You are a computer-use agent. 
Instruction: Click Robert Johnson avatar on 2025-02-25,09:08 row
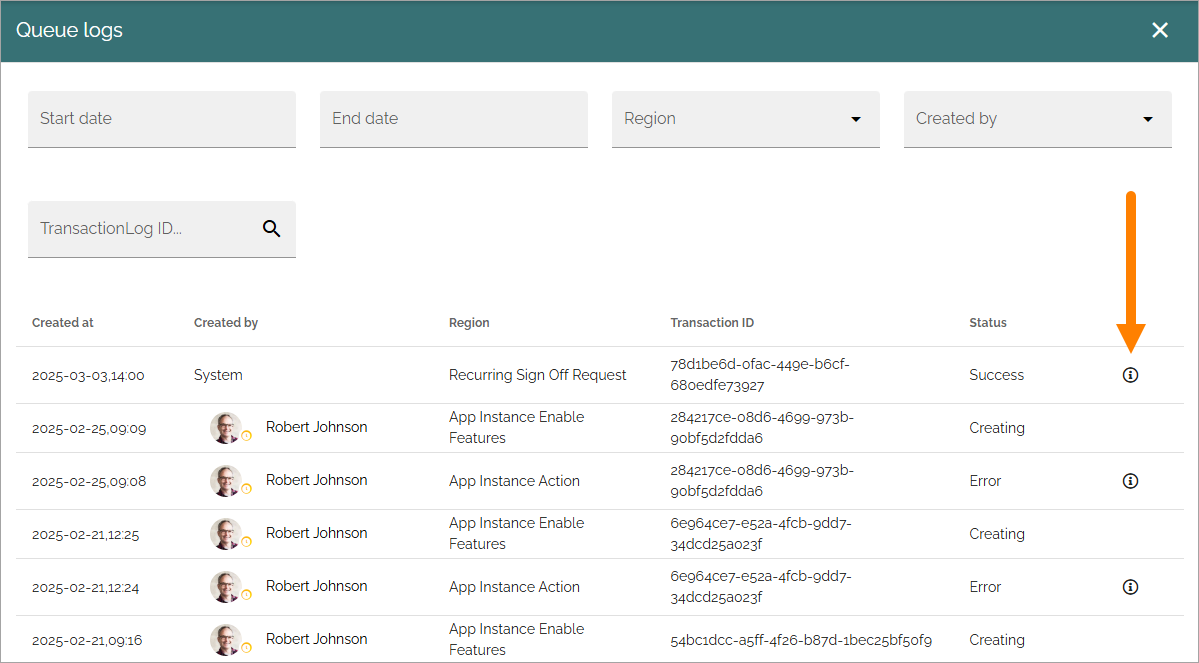[x=226, y=480]
